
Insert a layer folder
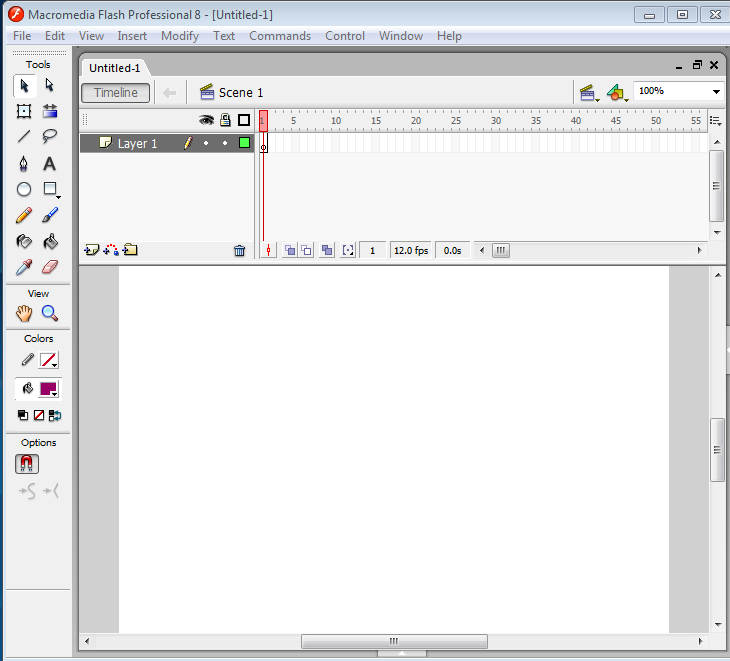tap(130, 250)
